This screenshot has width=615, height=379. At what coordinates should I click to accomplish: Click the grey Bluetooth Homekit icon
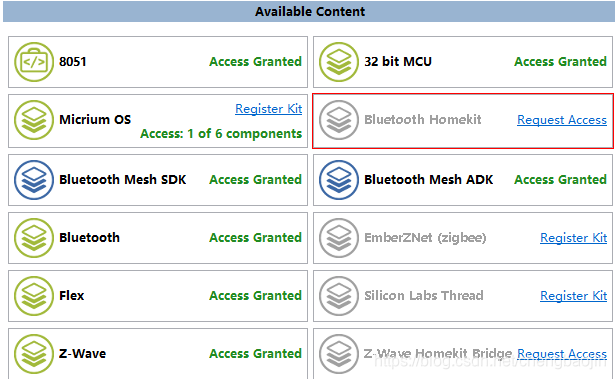[x=339, y=120]
